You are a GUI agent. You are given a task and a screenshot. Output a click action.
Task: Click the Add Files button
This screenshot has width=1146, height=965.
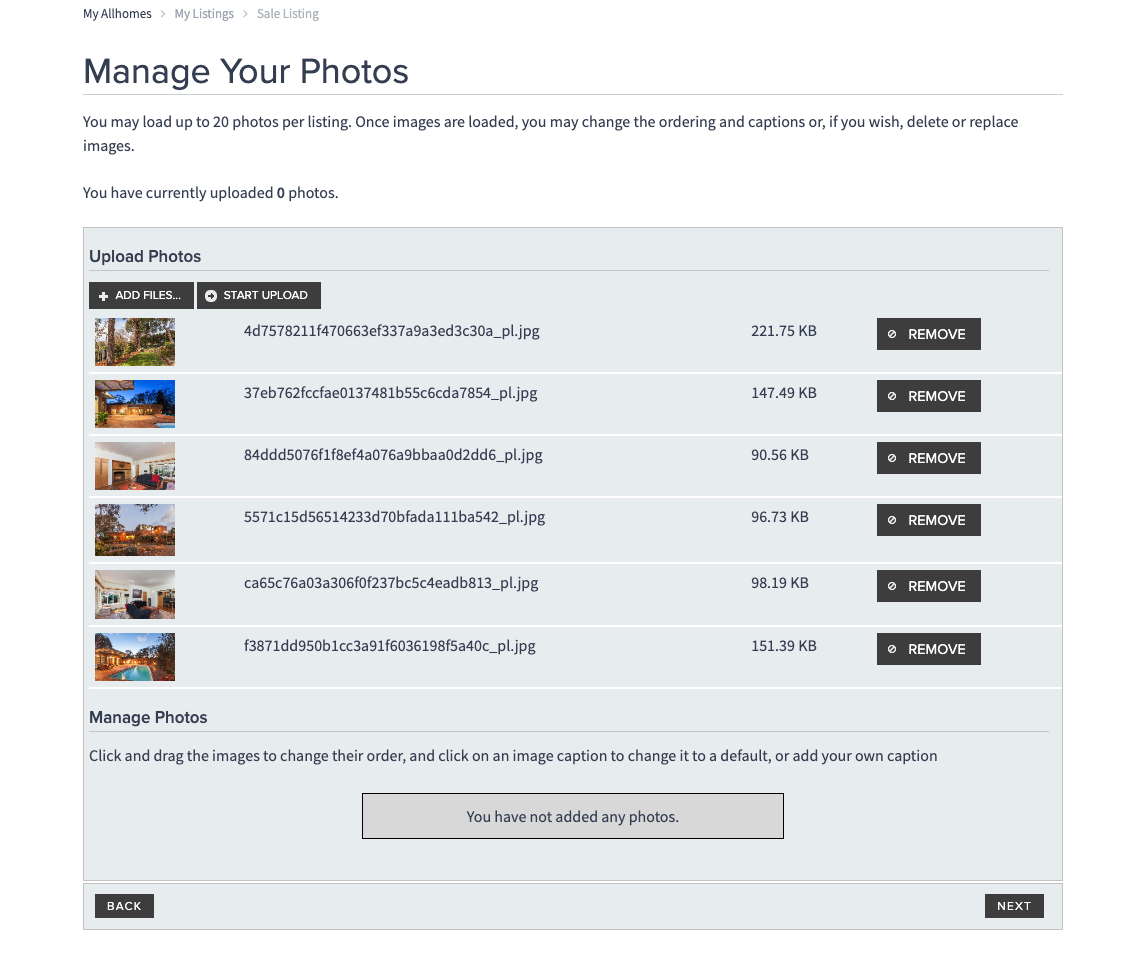(141, 295)
